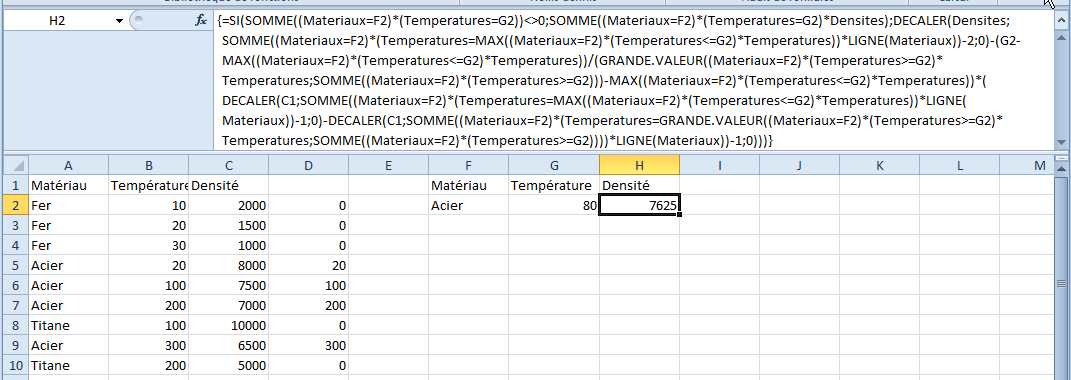Select cell A8 containing Titane
Viewport: 1071px width, 380px height.
click(x=68, y=325)
